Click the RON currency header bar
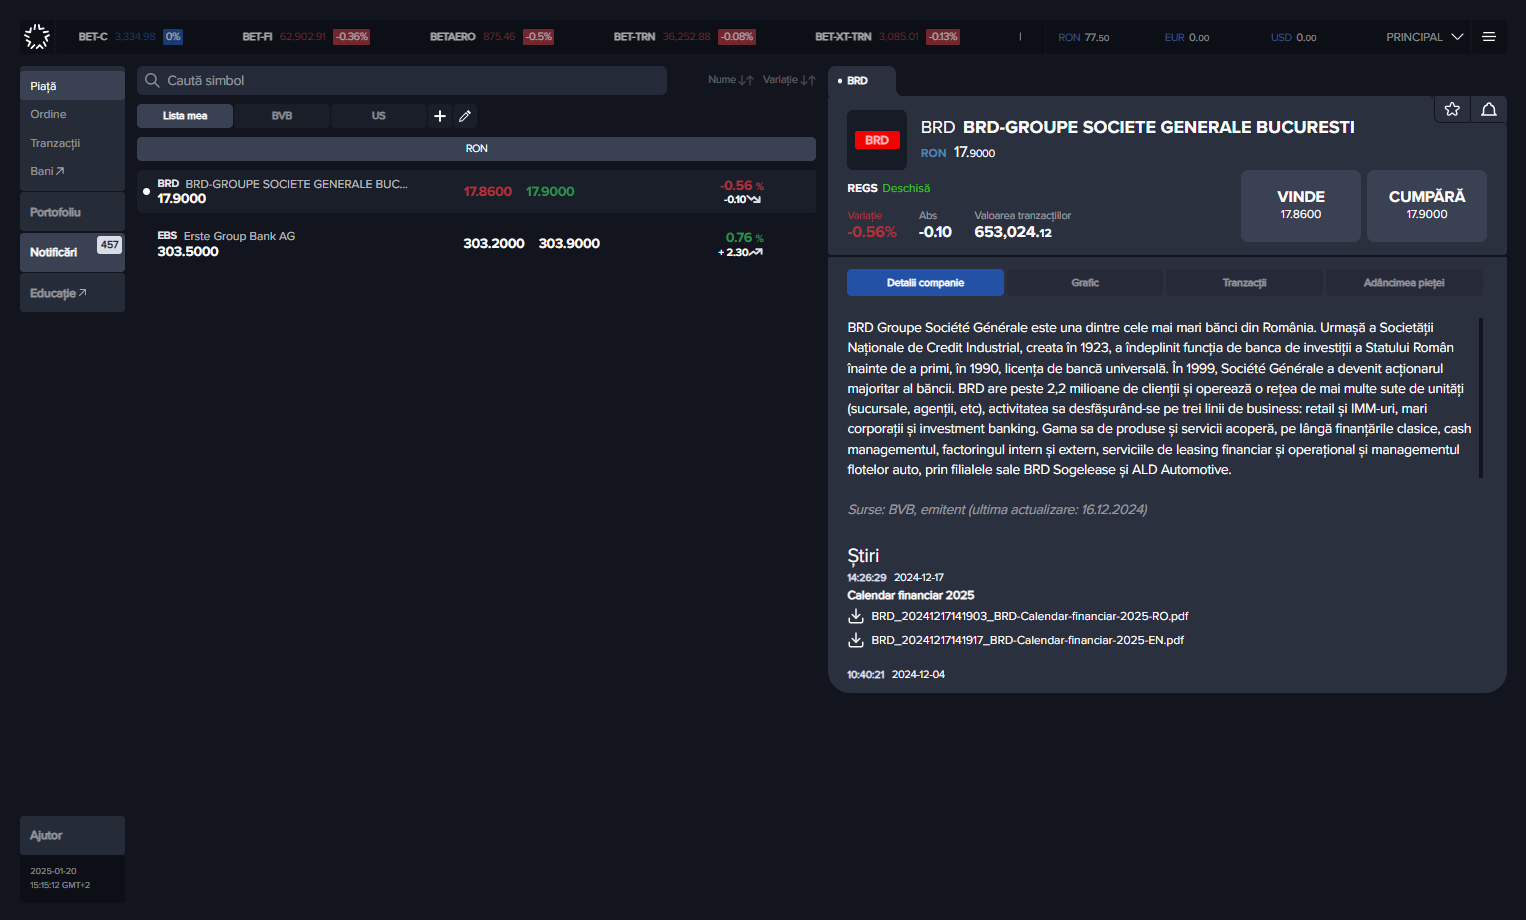 point(476,148)
